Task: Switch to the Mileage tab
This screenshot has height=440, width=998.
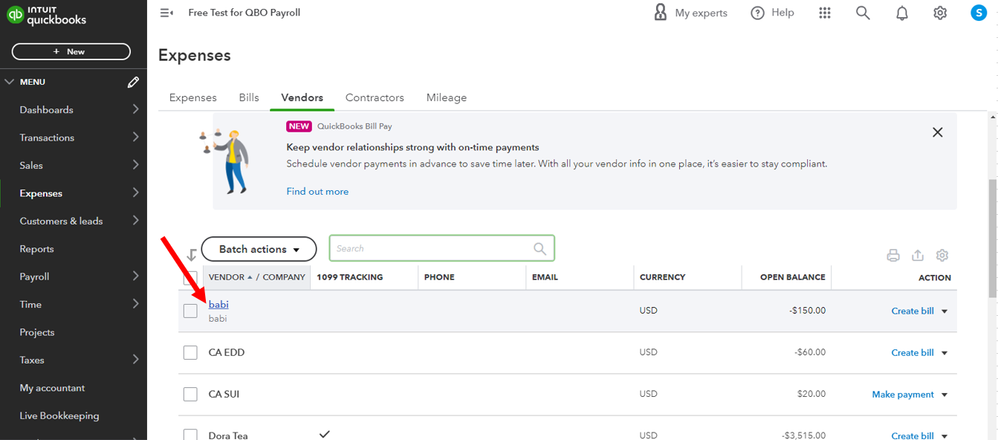Action: pos(447,97)
